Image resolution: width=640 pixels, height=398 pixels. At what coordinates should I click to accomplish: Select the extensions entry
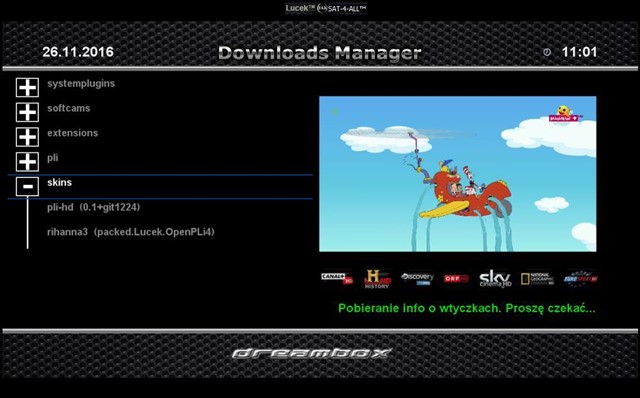pyautogui.click(x=73, y=133)
